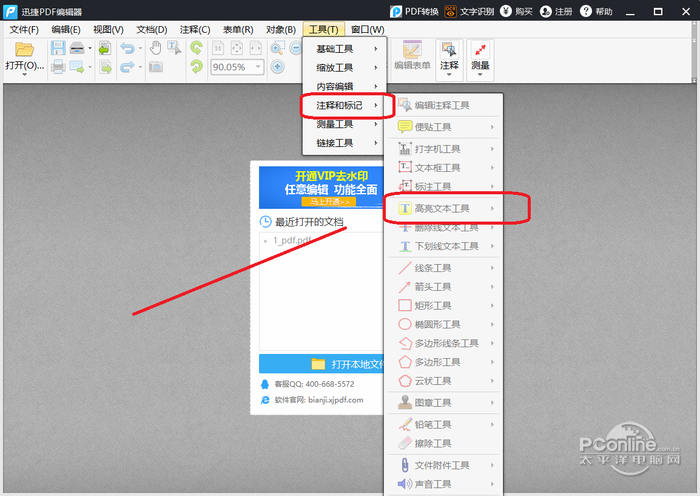Expand the scanner dropdown arrow
The image size is (700, 496).
pos(90,48)
